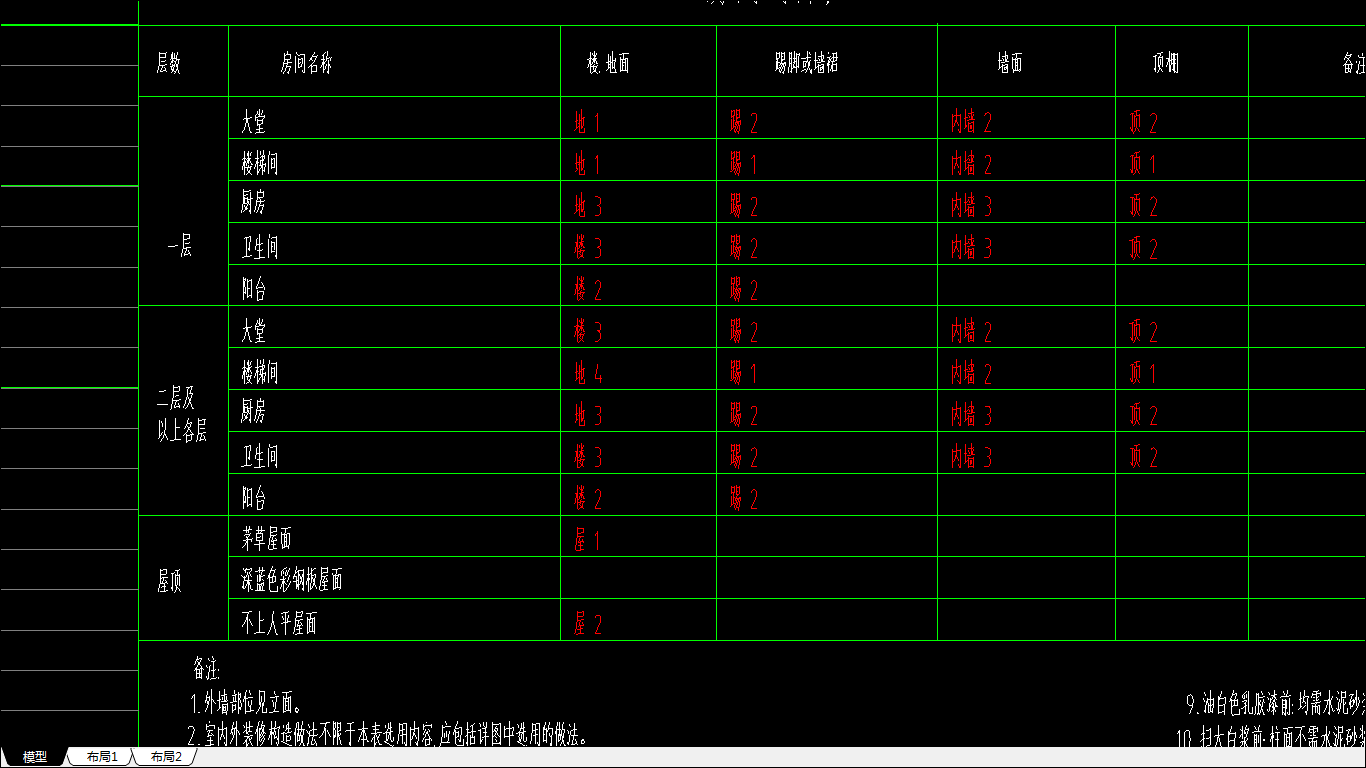
Task: Select 厨房 room name under 二层及以上各层
Action: pyautogui.click(x=254, y=412)
